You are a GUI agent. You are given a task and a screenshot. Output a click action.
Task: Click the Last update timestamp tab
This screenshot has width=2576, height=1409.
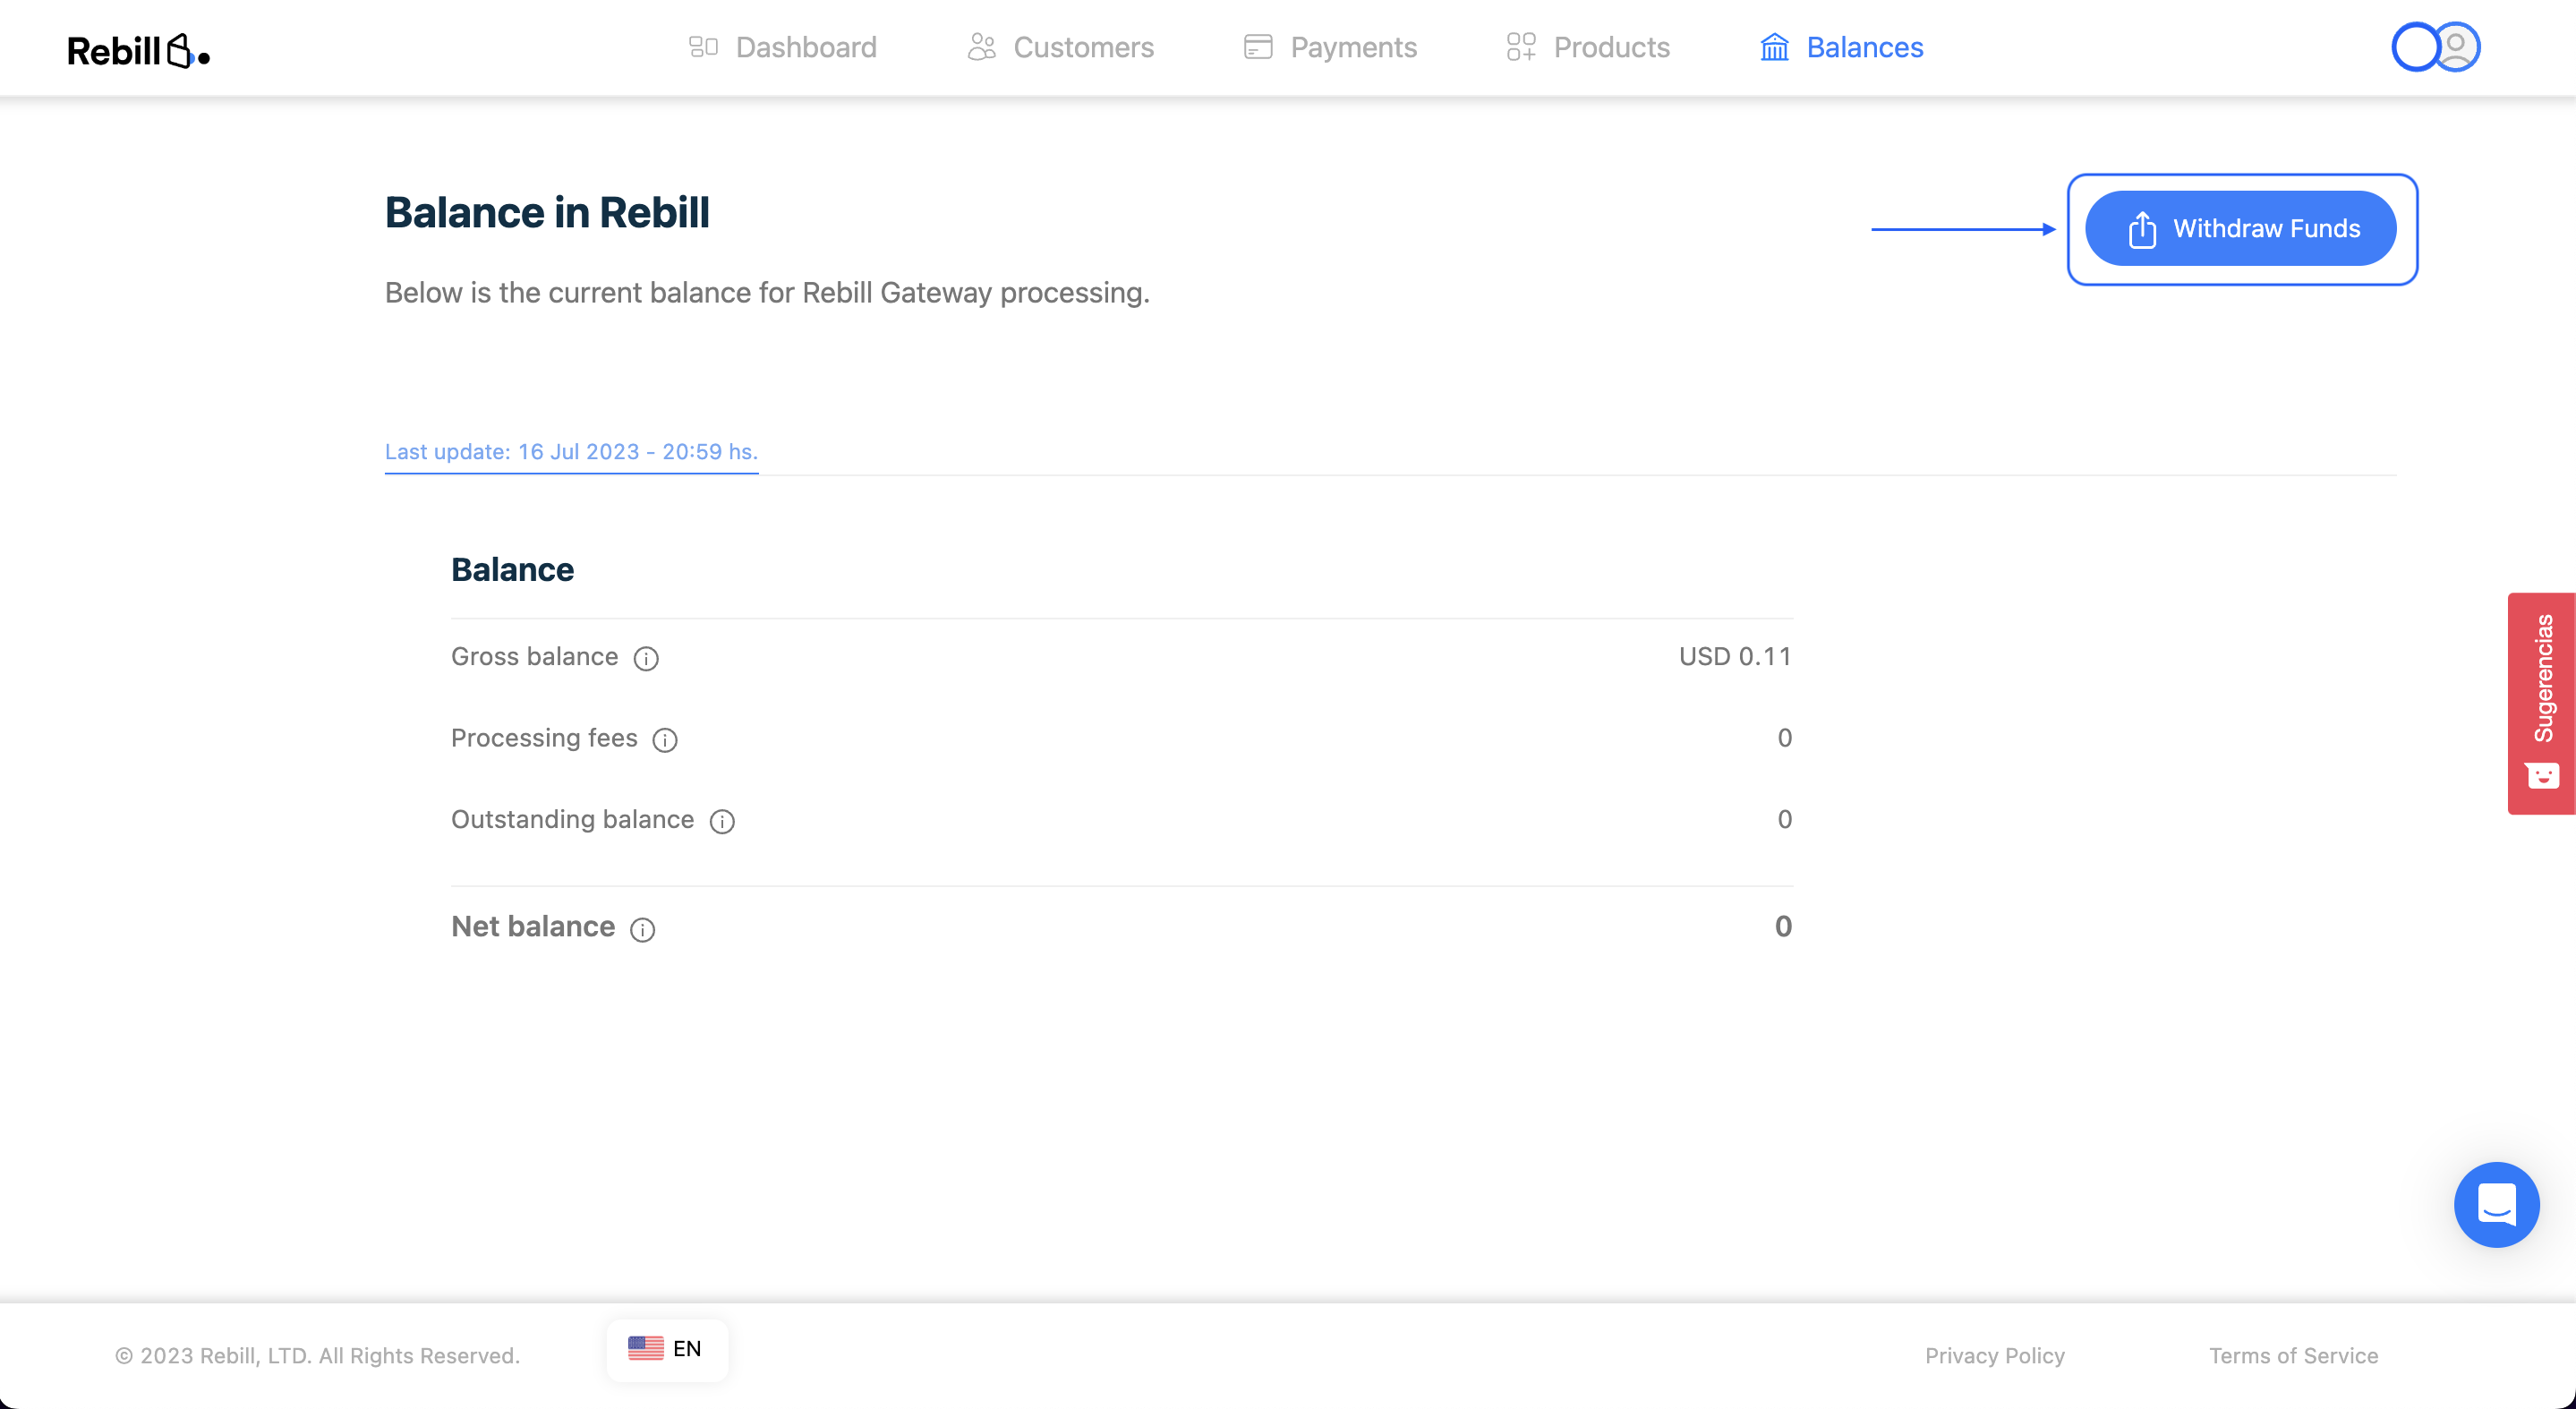pyautogui.click(x=571, y=451)
